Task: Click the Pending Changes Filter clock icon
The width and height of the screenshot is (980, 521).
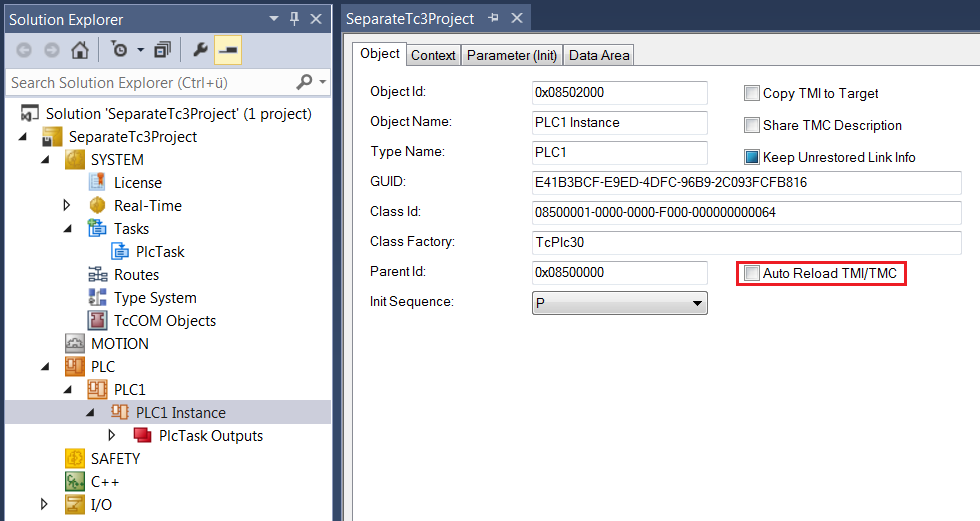Action: 119,49
